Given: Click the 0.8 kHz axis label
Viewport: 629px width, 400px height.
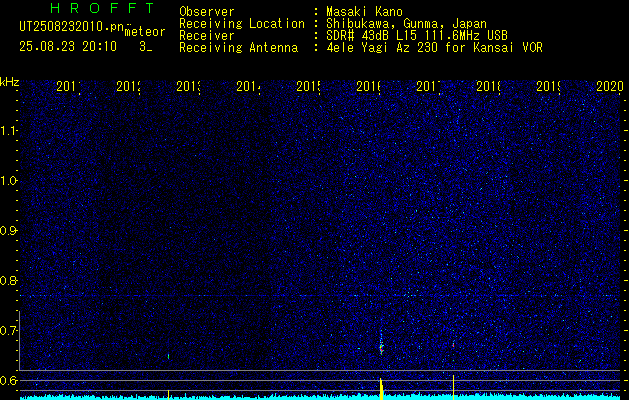Looking at the screenshot, I should [x=8, y=280].
